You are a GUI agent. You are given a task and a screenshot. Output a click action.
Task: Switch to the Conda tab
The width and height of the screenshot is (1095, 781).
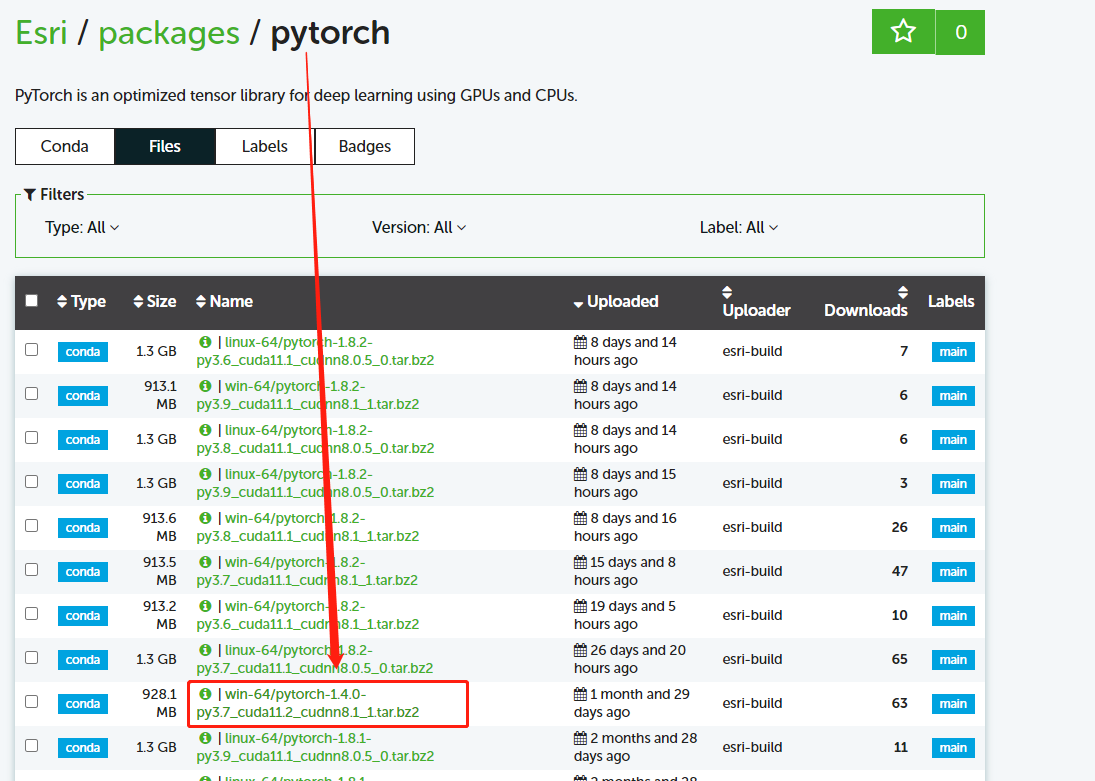click(x=64, y=147)
